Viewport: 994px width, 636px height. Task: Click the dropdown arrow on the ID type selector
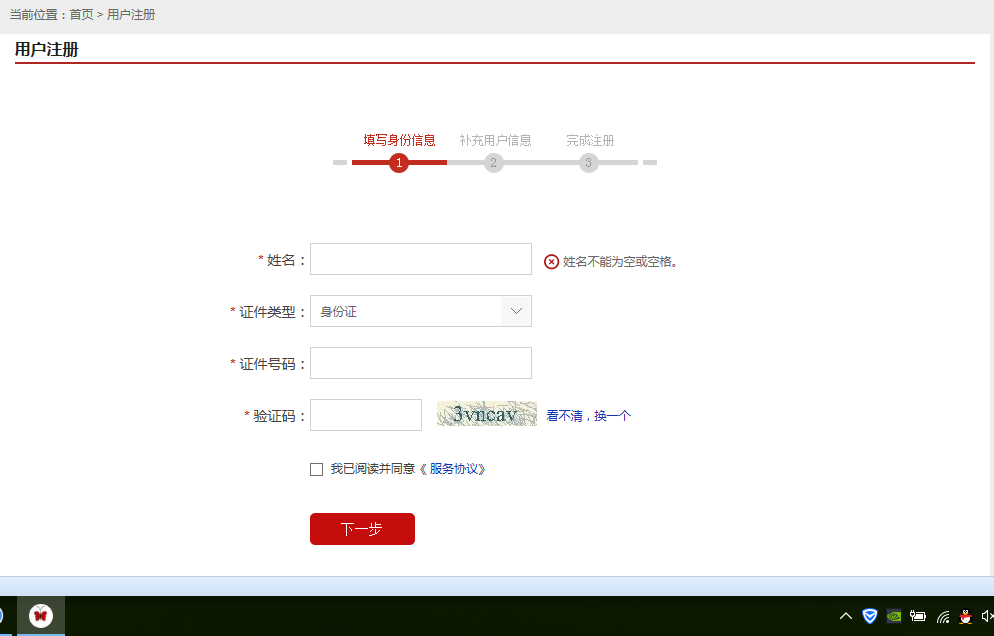[515, 311]
